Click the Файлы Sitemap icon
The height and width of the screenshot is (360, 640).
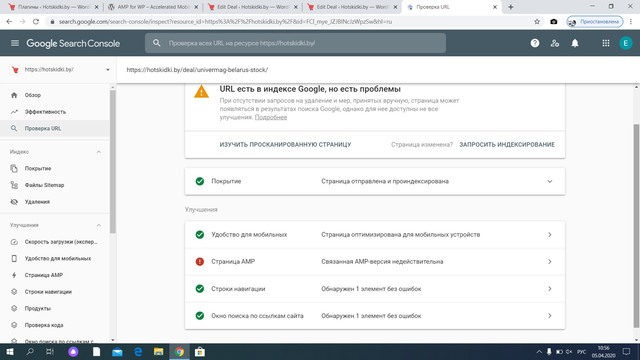14,185
